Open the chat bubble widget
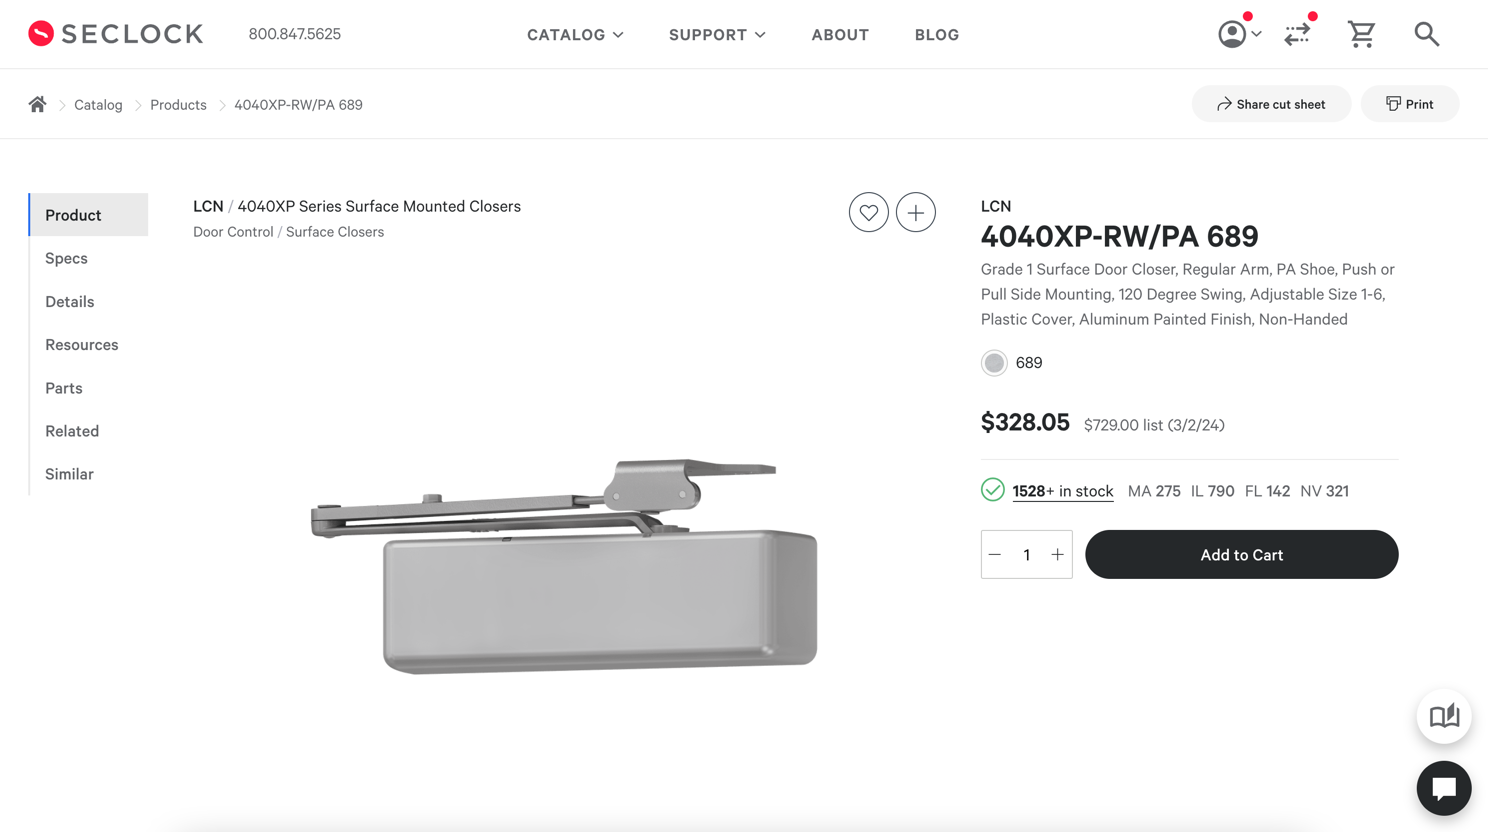Viewport: 1488px width, 832px height. 1444,788
